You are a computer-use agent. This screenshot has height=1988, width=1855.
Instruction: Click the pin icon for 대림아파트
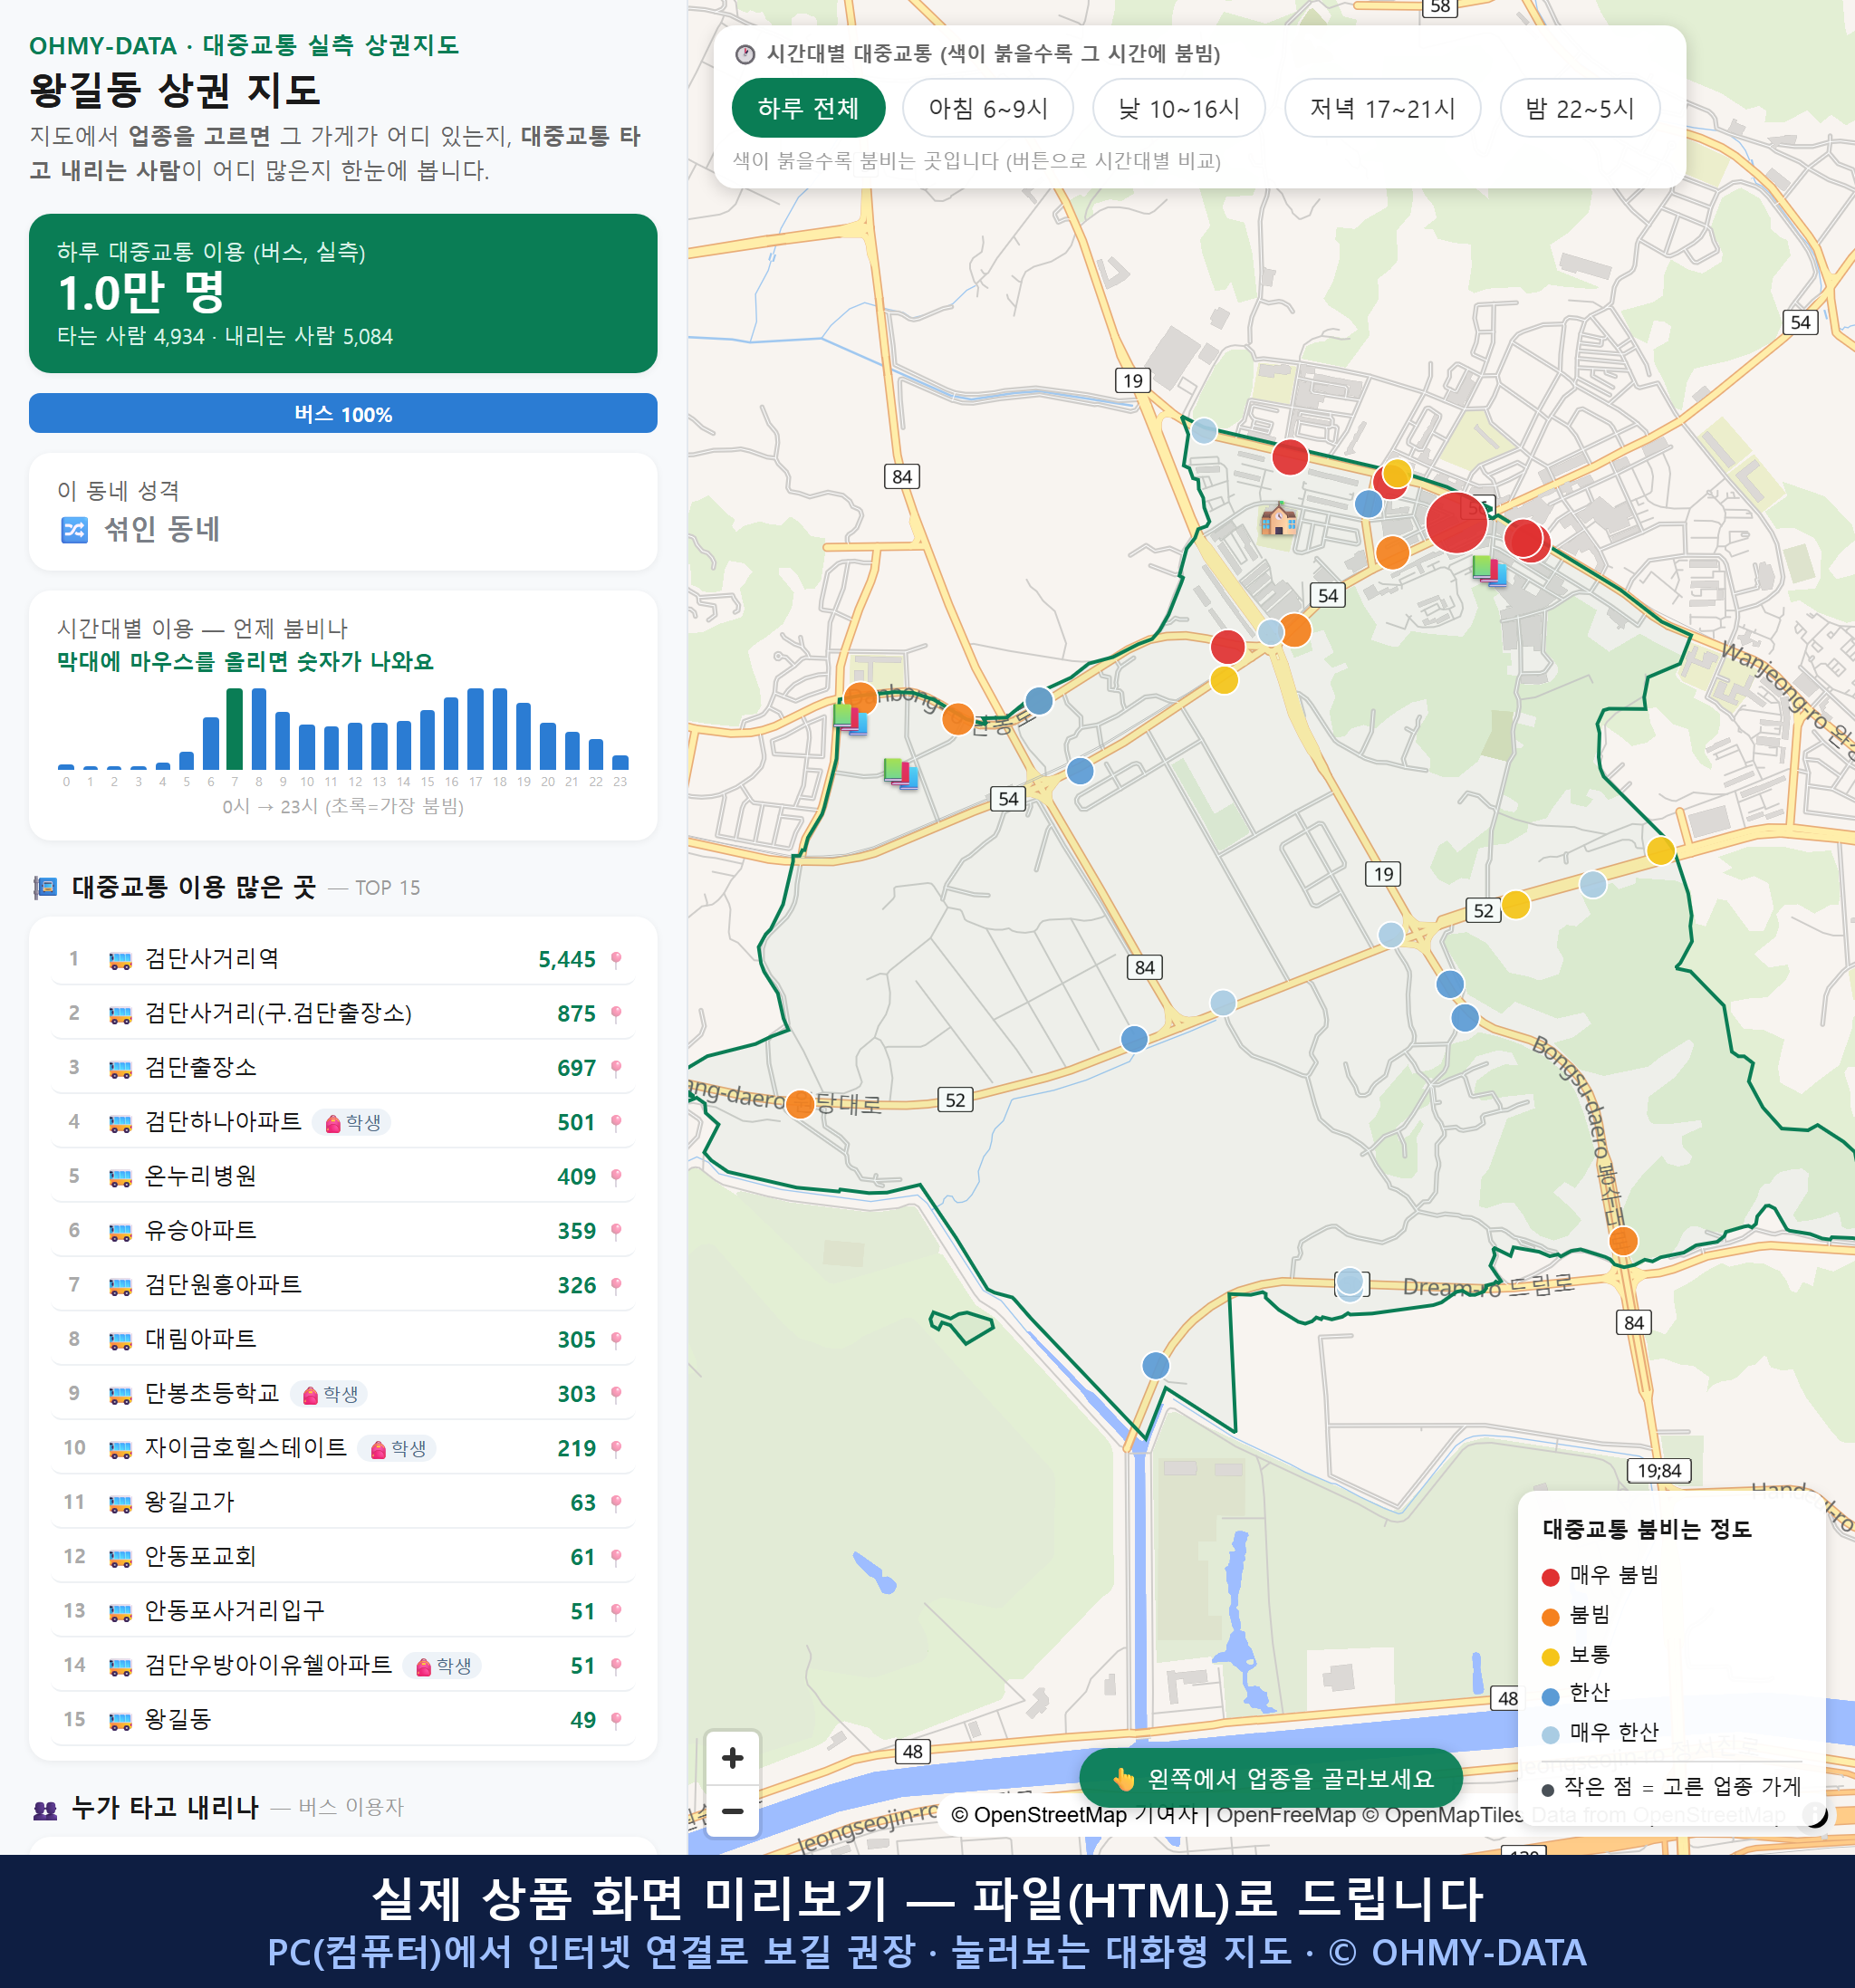pyautogui.click(x=616, y=1340)
